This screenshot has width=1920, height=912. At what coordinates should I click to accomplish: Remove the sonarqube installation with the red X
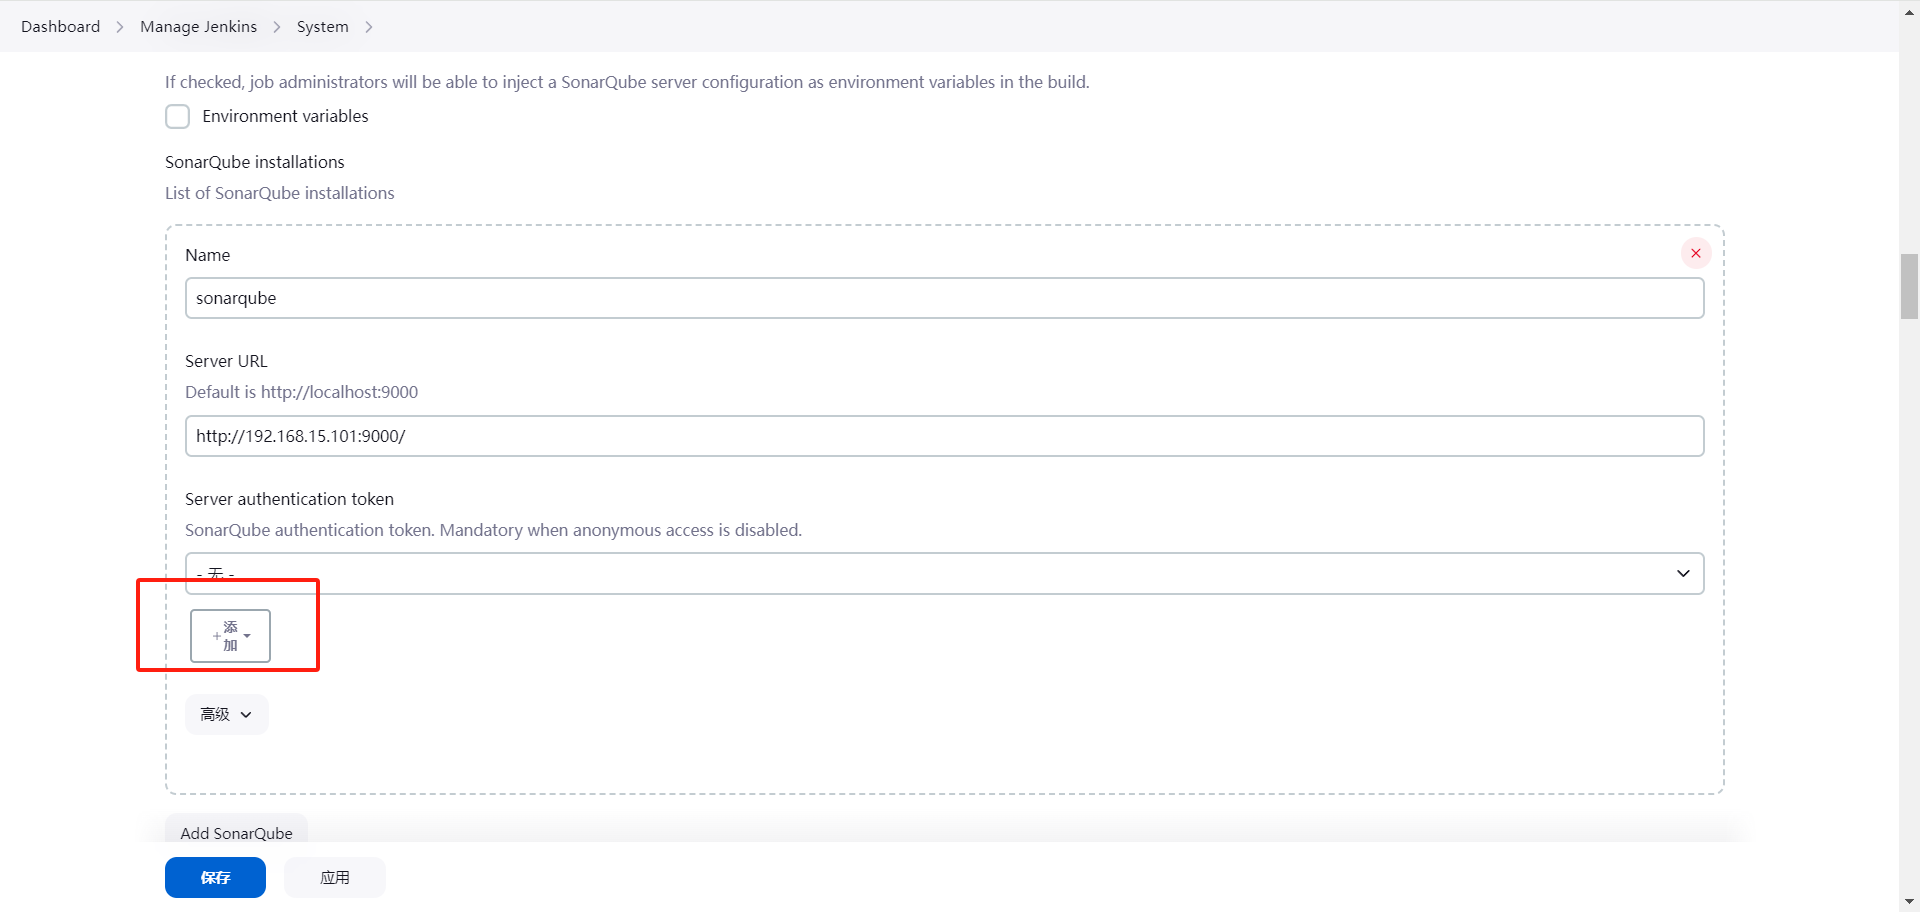pos(1695,254)
